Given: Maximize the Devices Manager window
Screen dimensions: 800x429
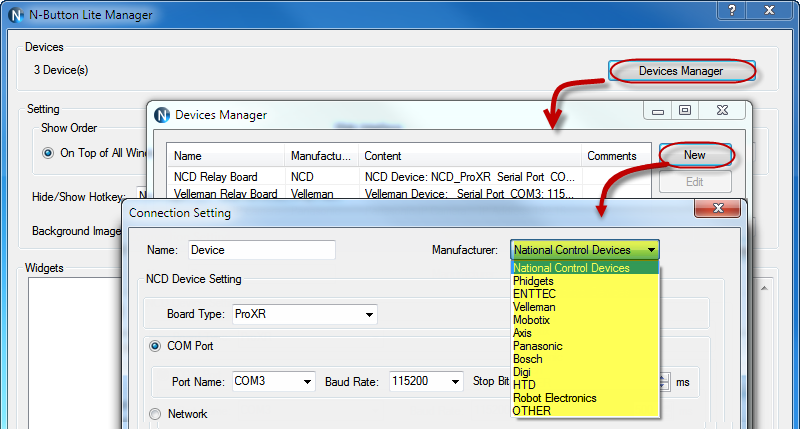Looking at the screenshot, I should coord(685,110).
